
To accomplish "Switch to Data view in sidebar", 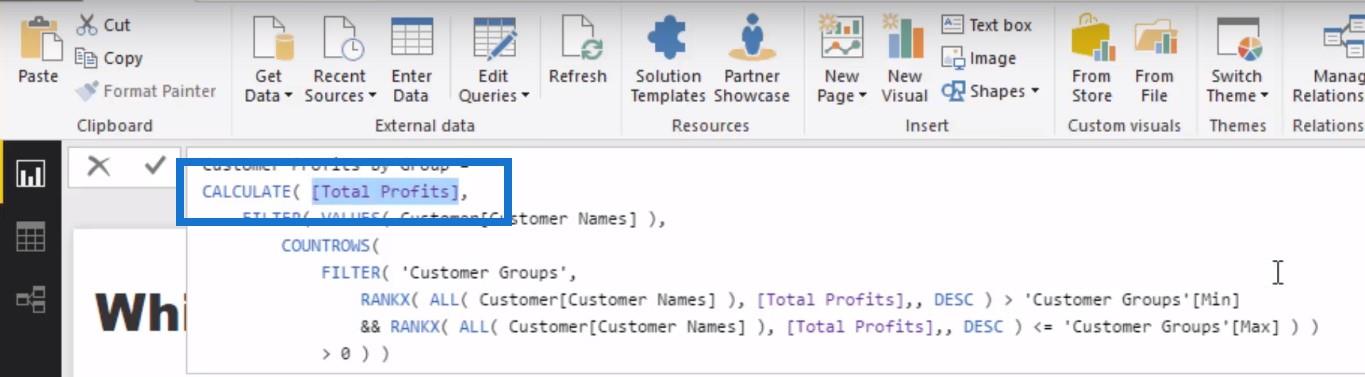I will click(x=31, y=237).
